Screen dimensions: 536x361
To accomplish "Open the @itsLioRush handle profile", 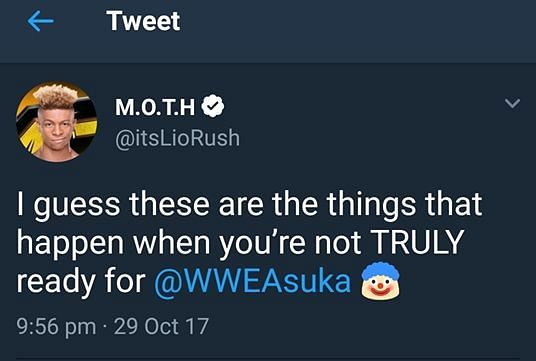I will (x=177, y=138).
